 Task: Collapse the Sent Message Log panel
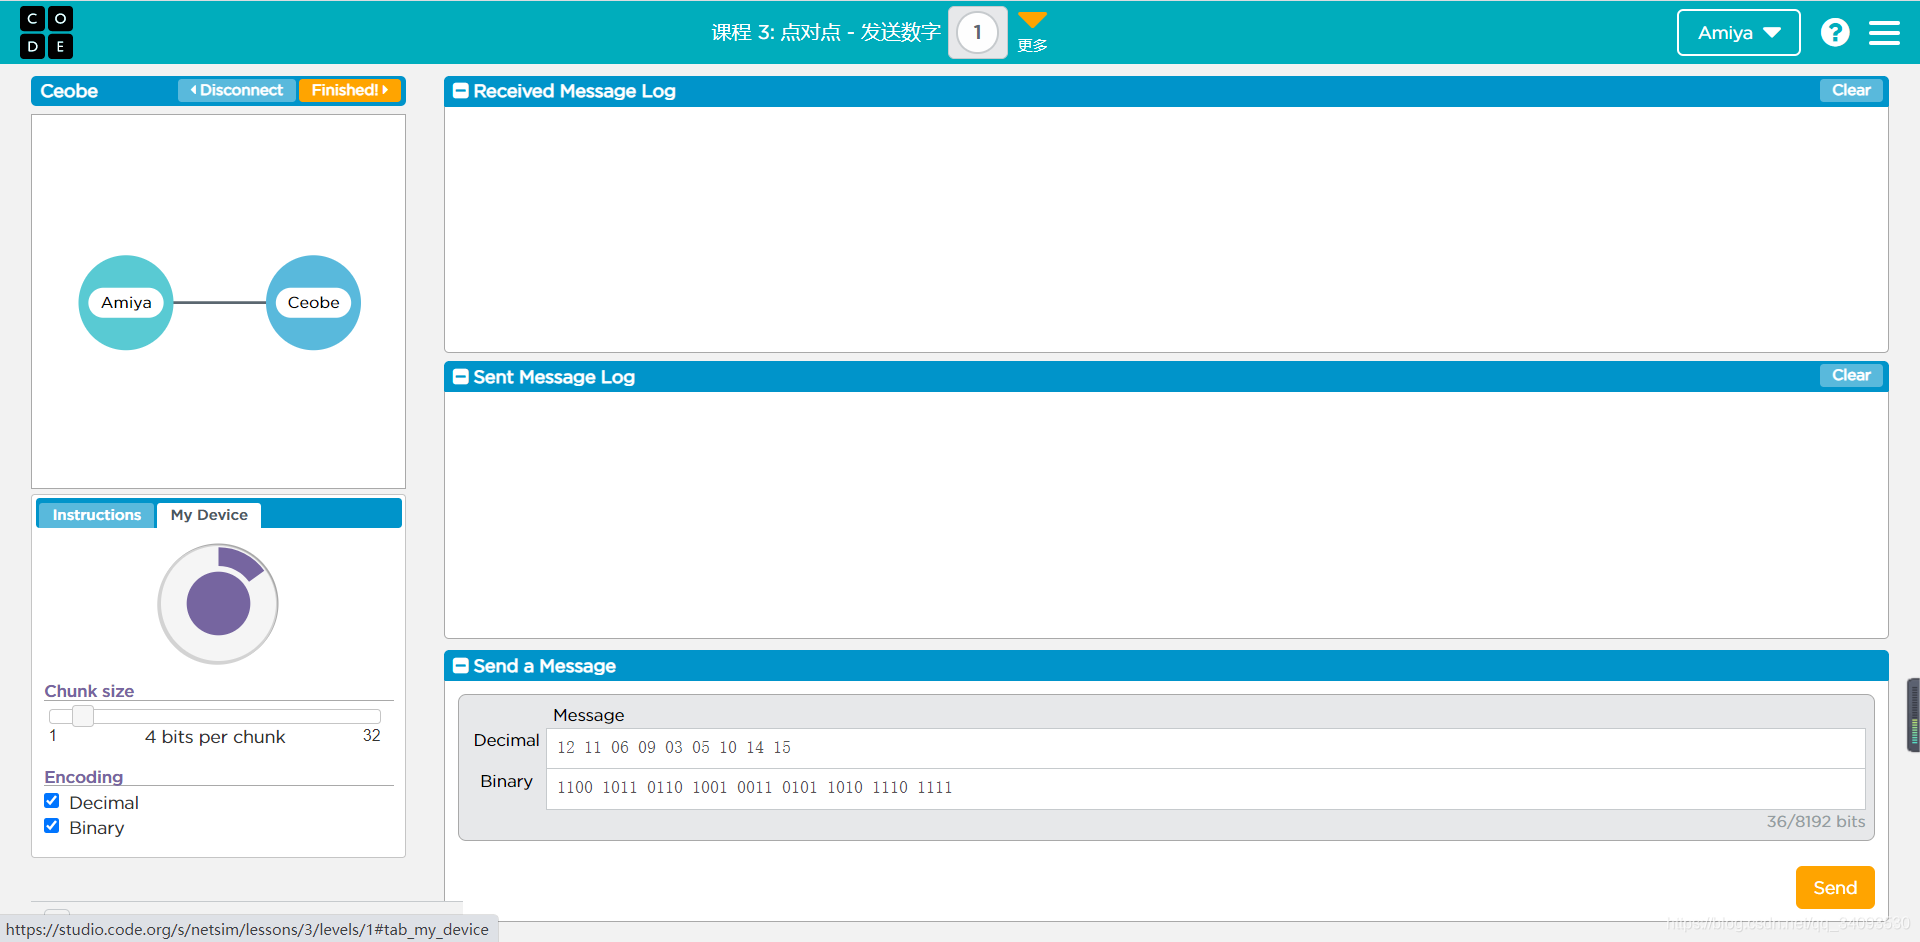click(x=461, y=377)
